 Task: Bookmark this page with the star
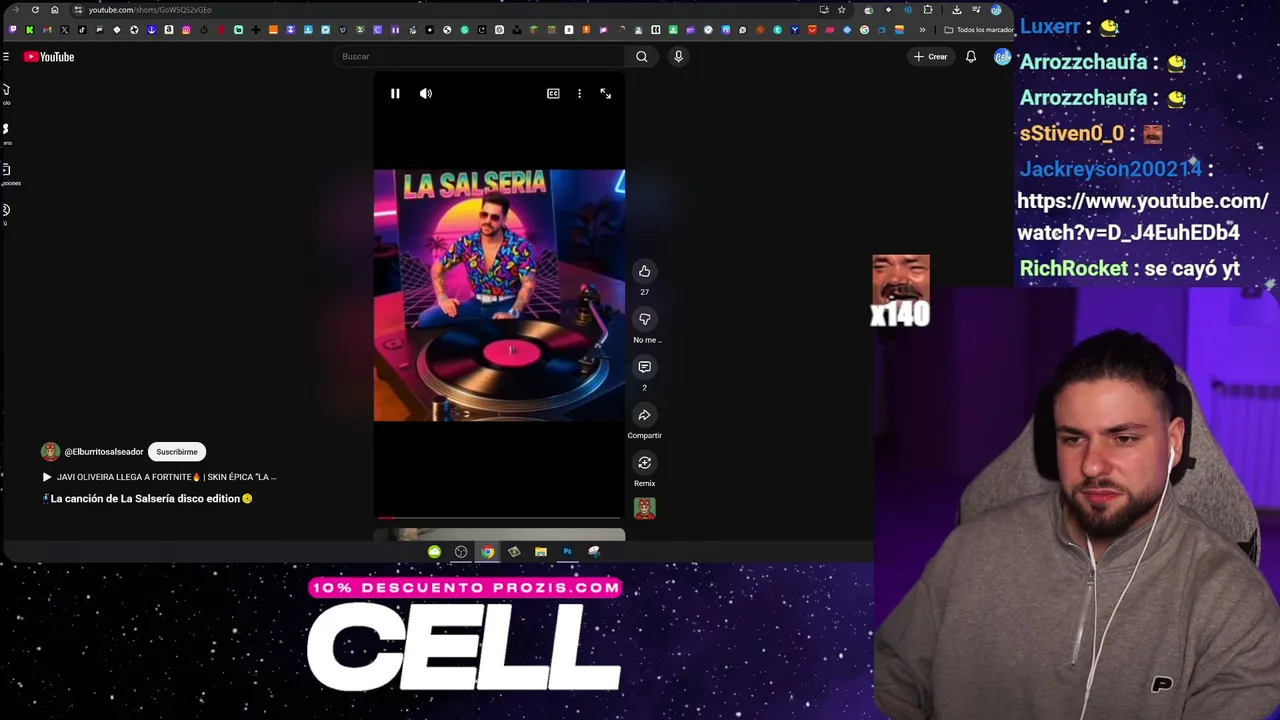(x=842, y=10)
